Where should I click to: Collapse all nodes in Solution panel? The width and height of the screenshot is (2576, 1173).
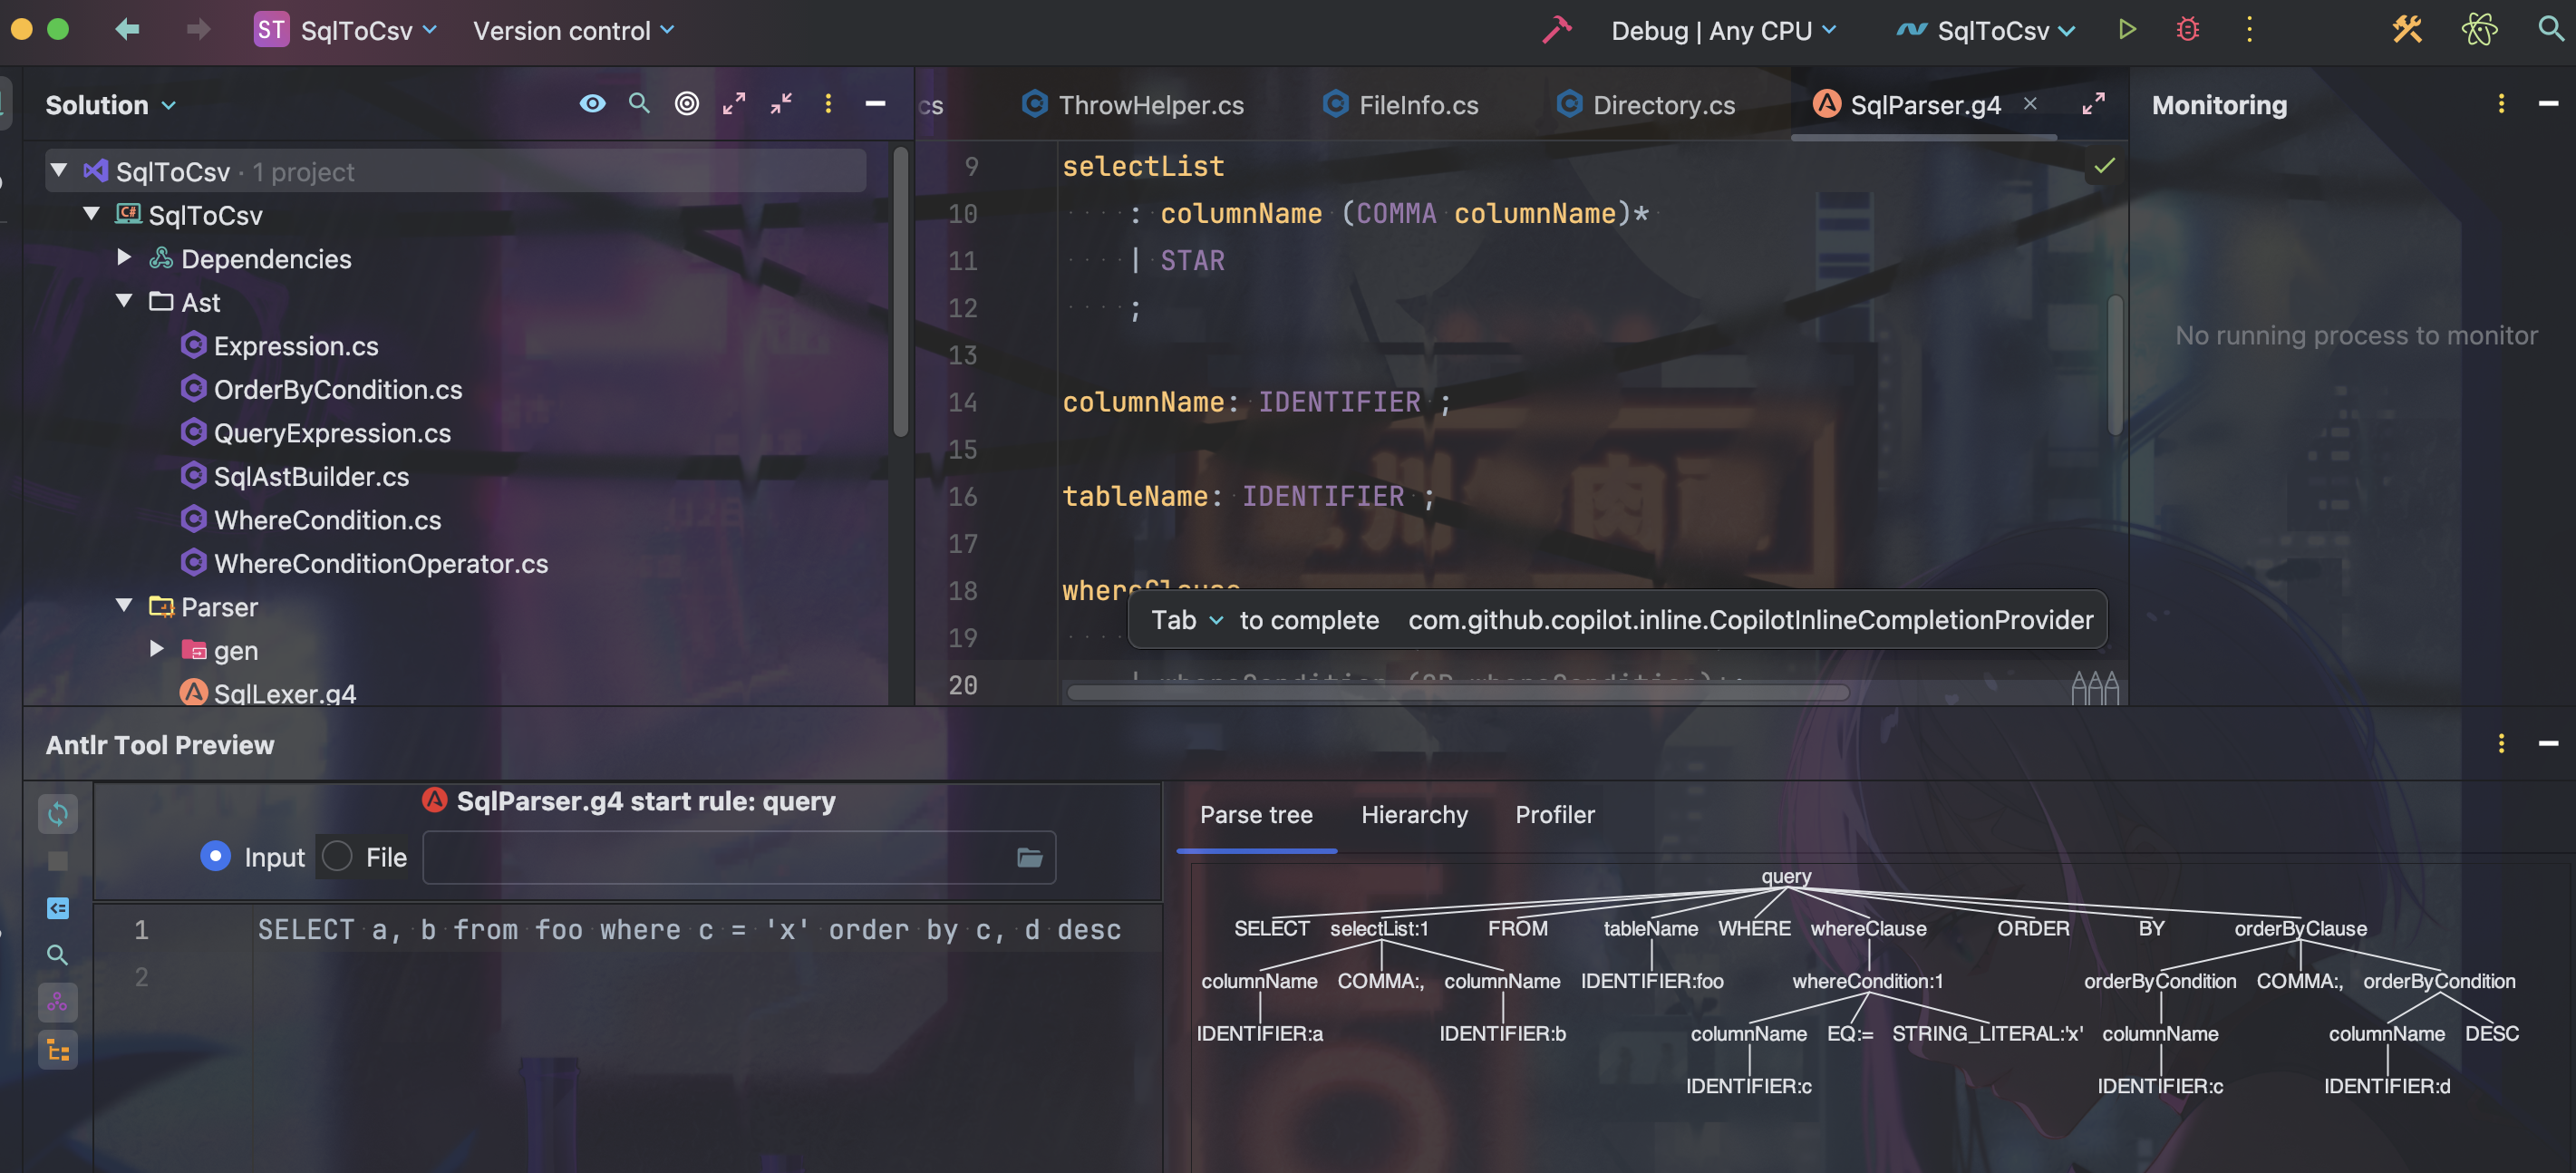781,104
